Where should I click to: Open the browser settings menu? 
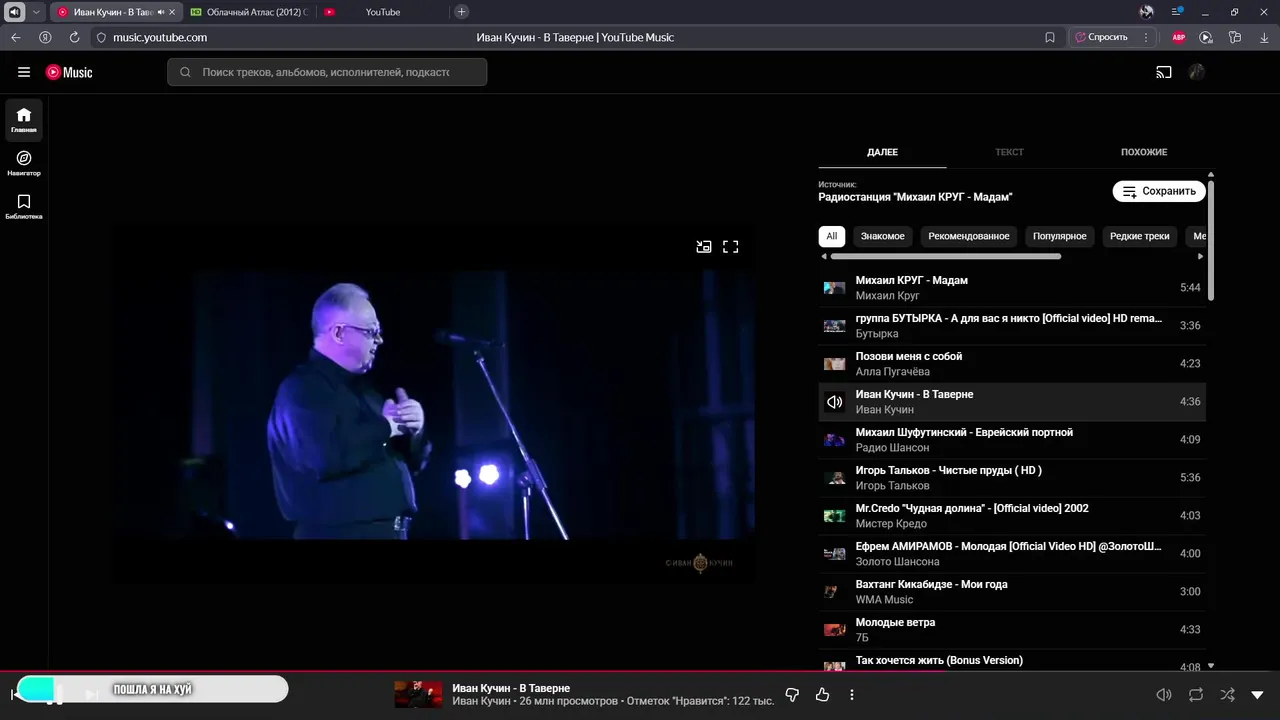click(x=1178, y=12)
